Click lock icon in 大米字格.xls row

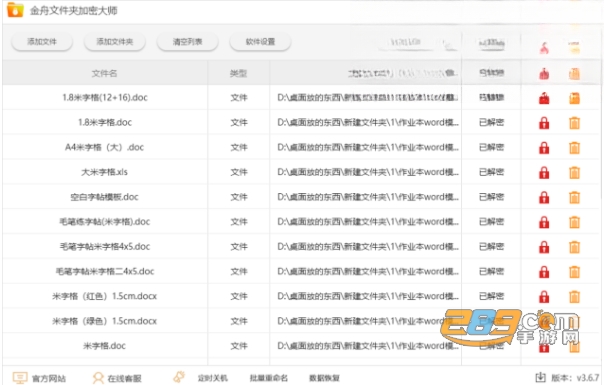[544, 173]
